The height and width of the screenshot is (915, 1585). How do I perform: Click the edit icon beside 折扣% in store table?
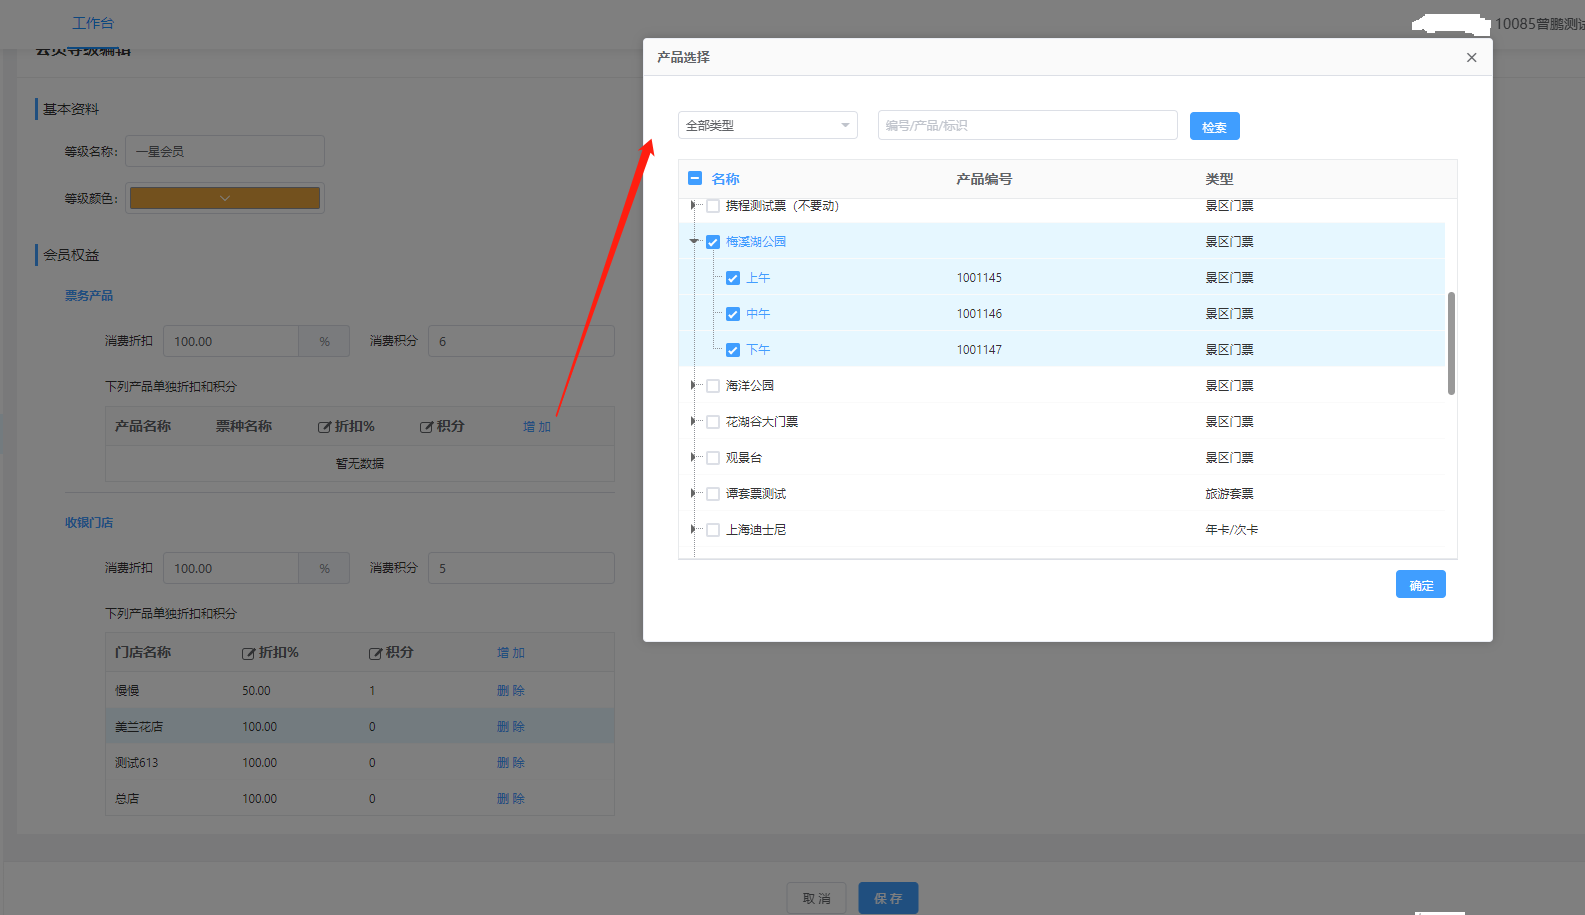(248, 653)
